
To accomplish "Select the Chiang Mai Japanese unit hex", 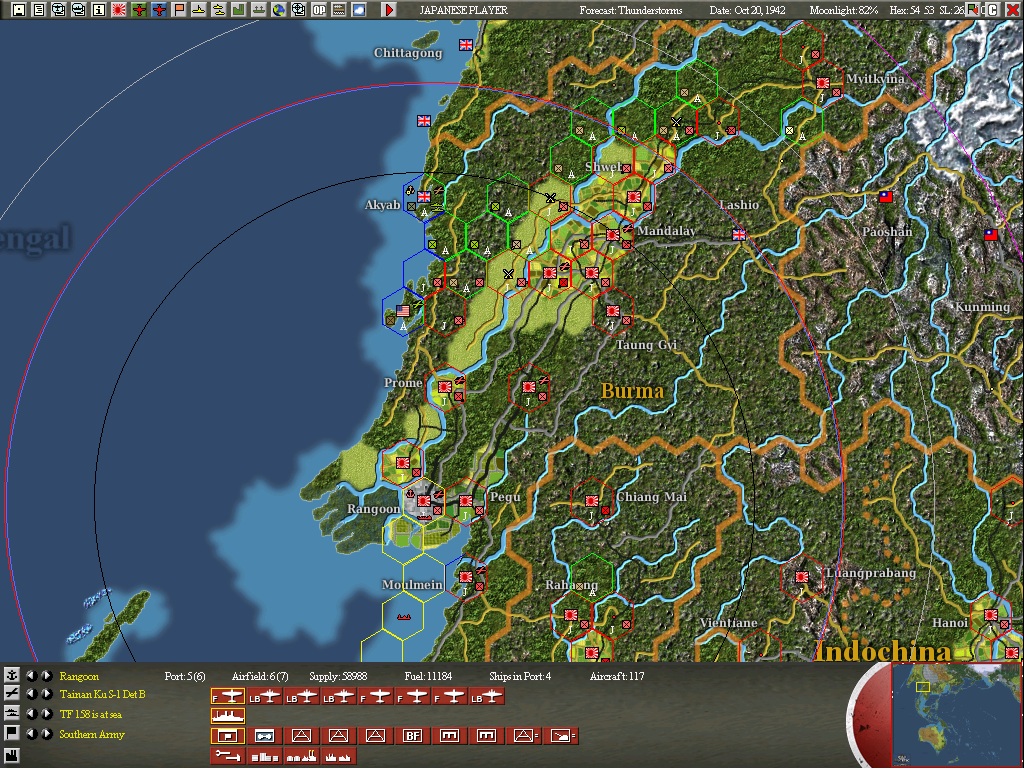I will pos(591,502).
